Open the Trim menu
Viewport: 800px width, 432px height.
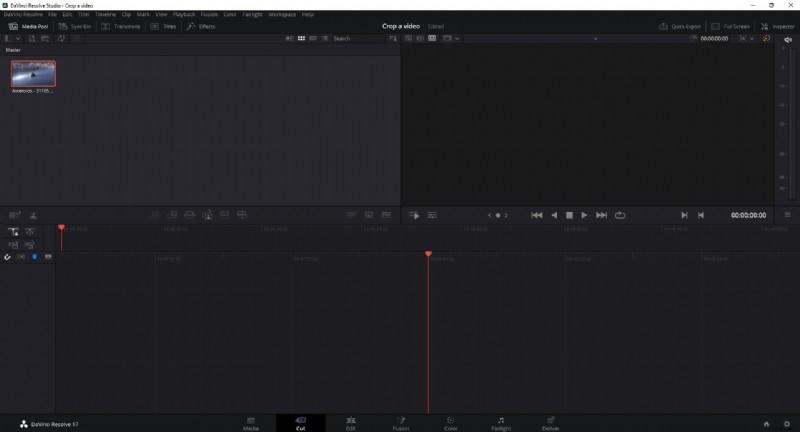(84, 14)
